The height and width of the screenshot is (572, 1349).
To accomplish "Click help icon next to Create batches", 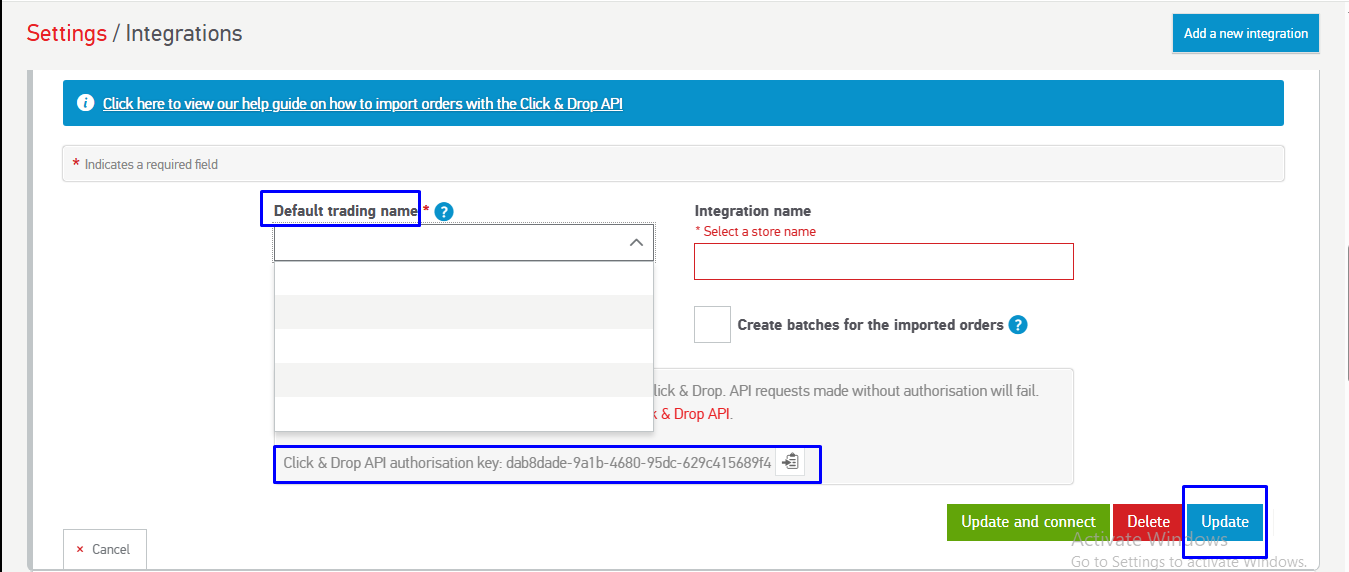I will pyautogui.click(x=1018, y=325).
